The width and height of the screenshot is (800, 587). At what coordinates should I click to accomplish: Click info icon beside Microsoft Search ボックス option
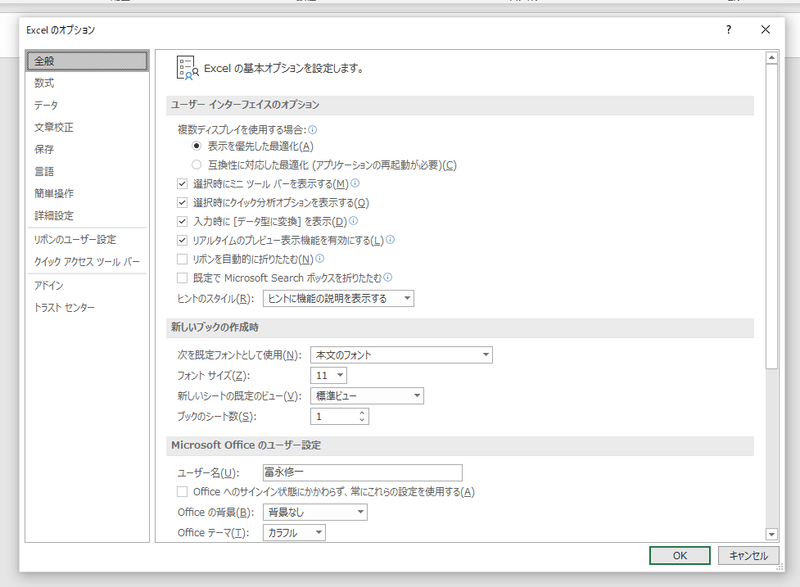point(388,277)
